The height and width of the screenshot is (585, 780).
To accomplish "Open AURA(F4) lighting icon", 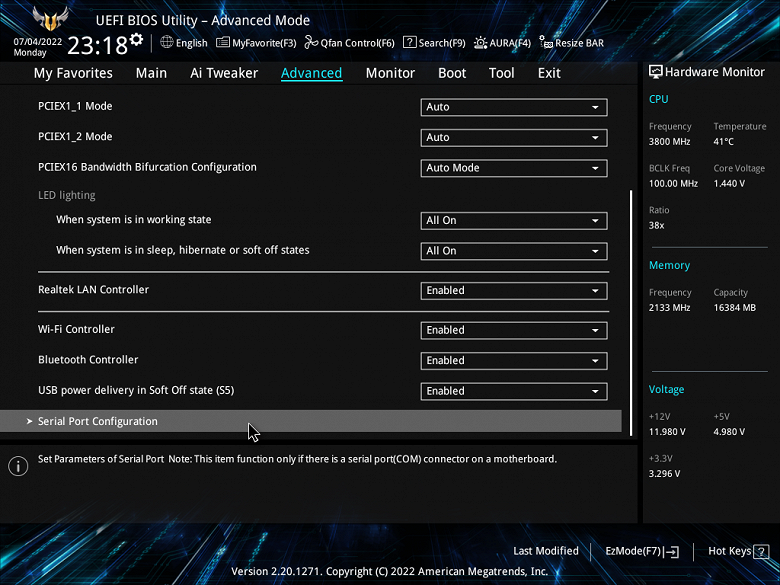I will (x=480, y=43).
